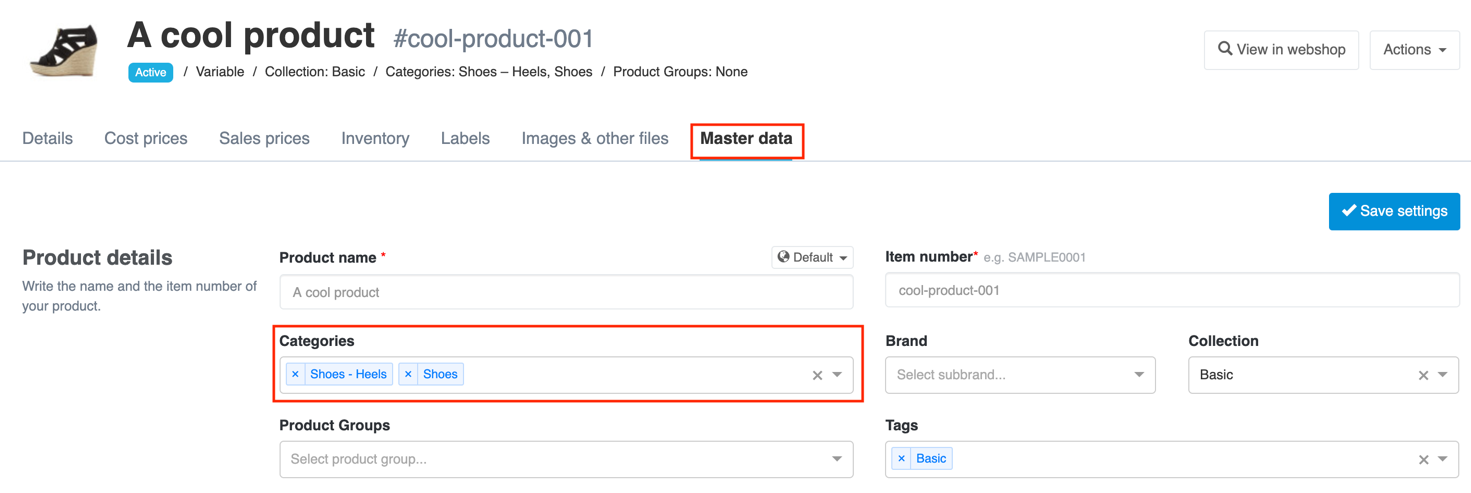Open the Inventory tab

pos(375,139)
